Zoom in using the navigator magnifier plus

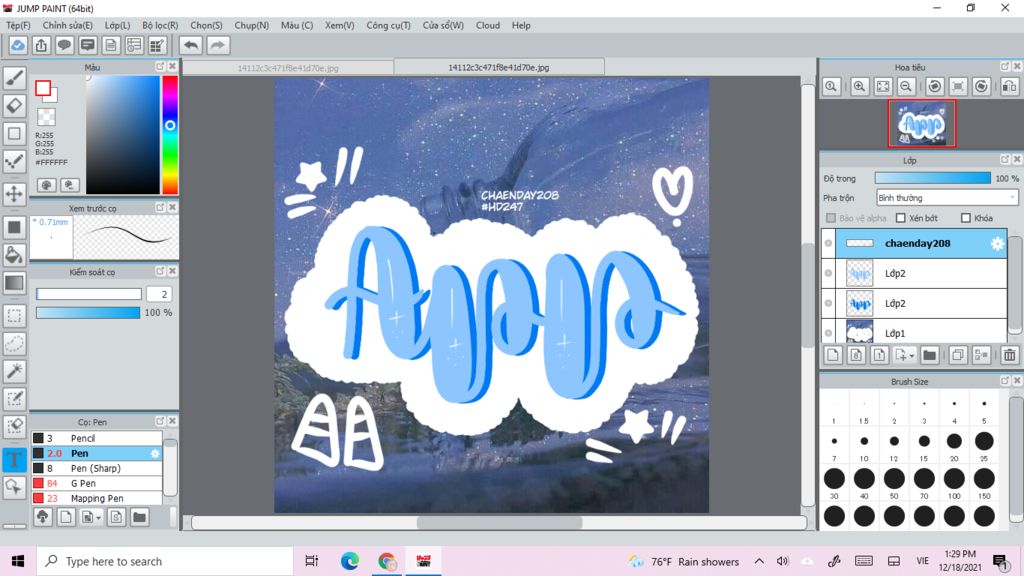pos(859,86)
